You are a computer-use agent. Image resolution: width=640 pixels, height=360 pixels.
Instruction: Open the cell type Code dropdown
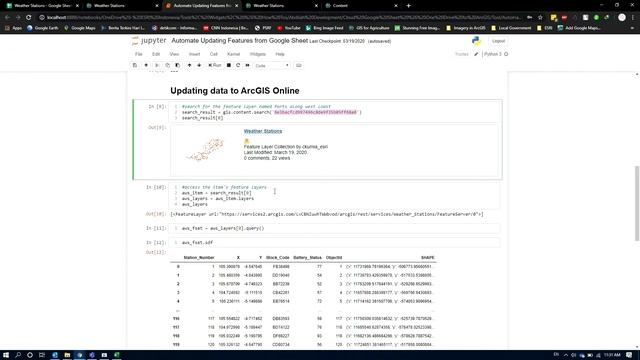[x=272, y=65]
